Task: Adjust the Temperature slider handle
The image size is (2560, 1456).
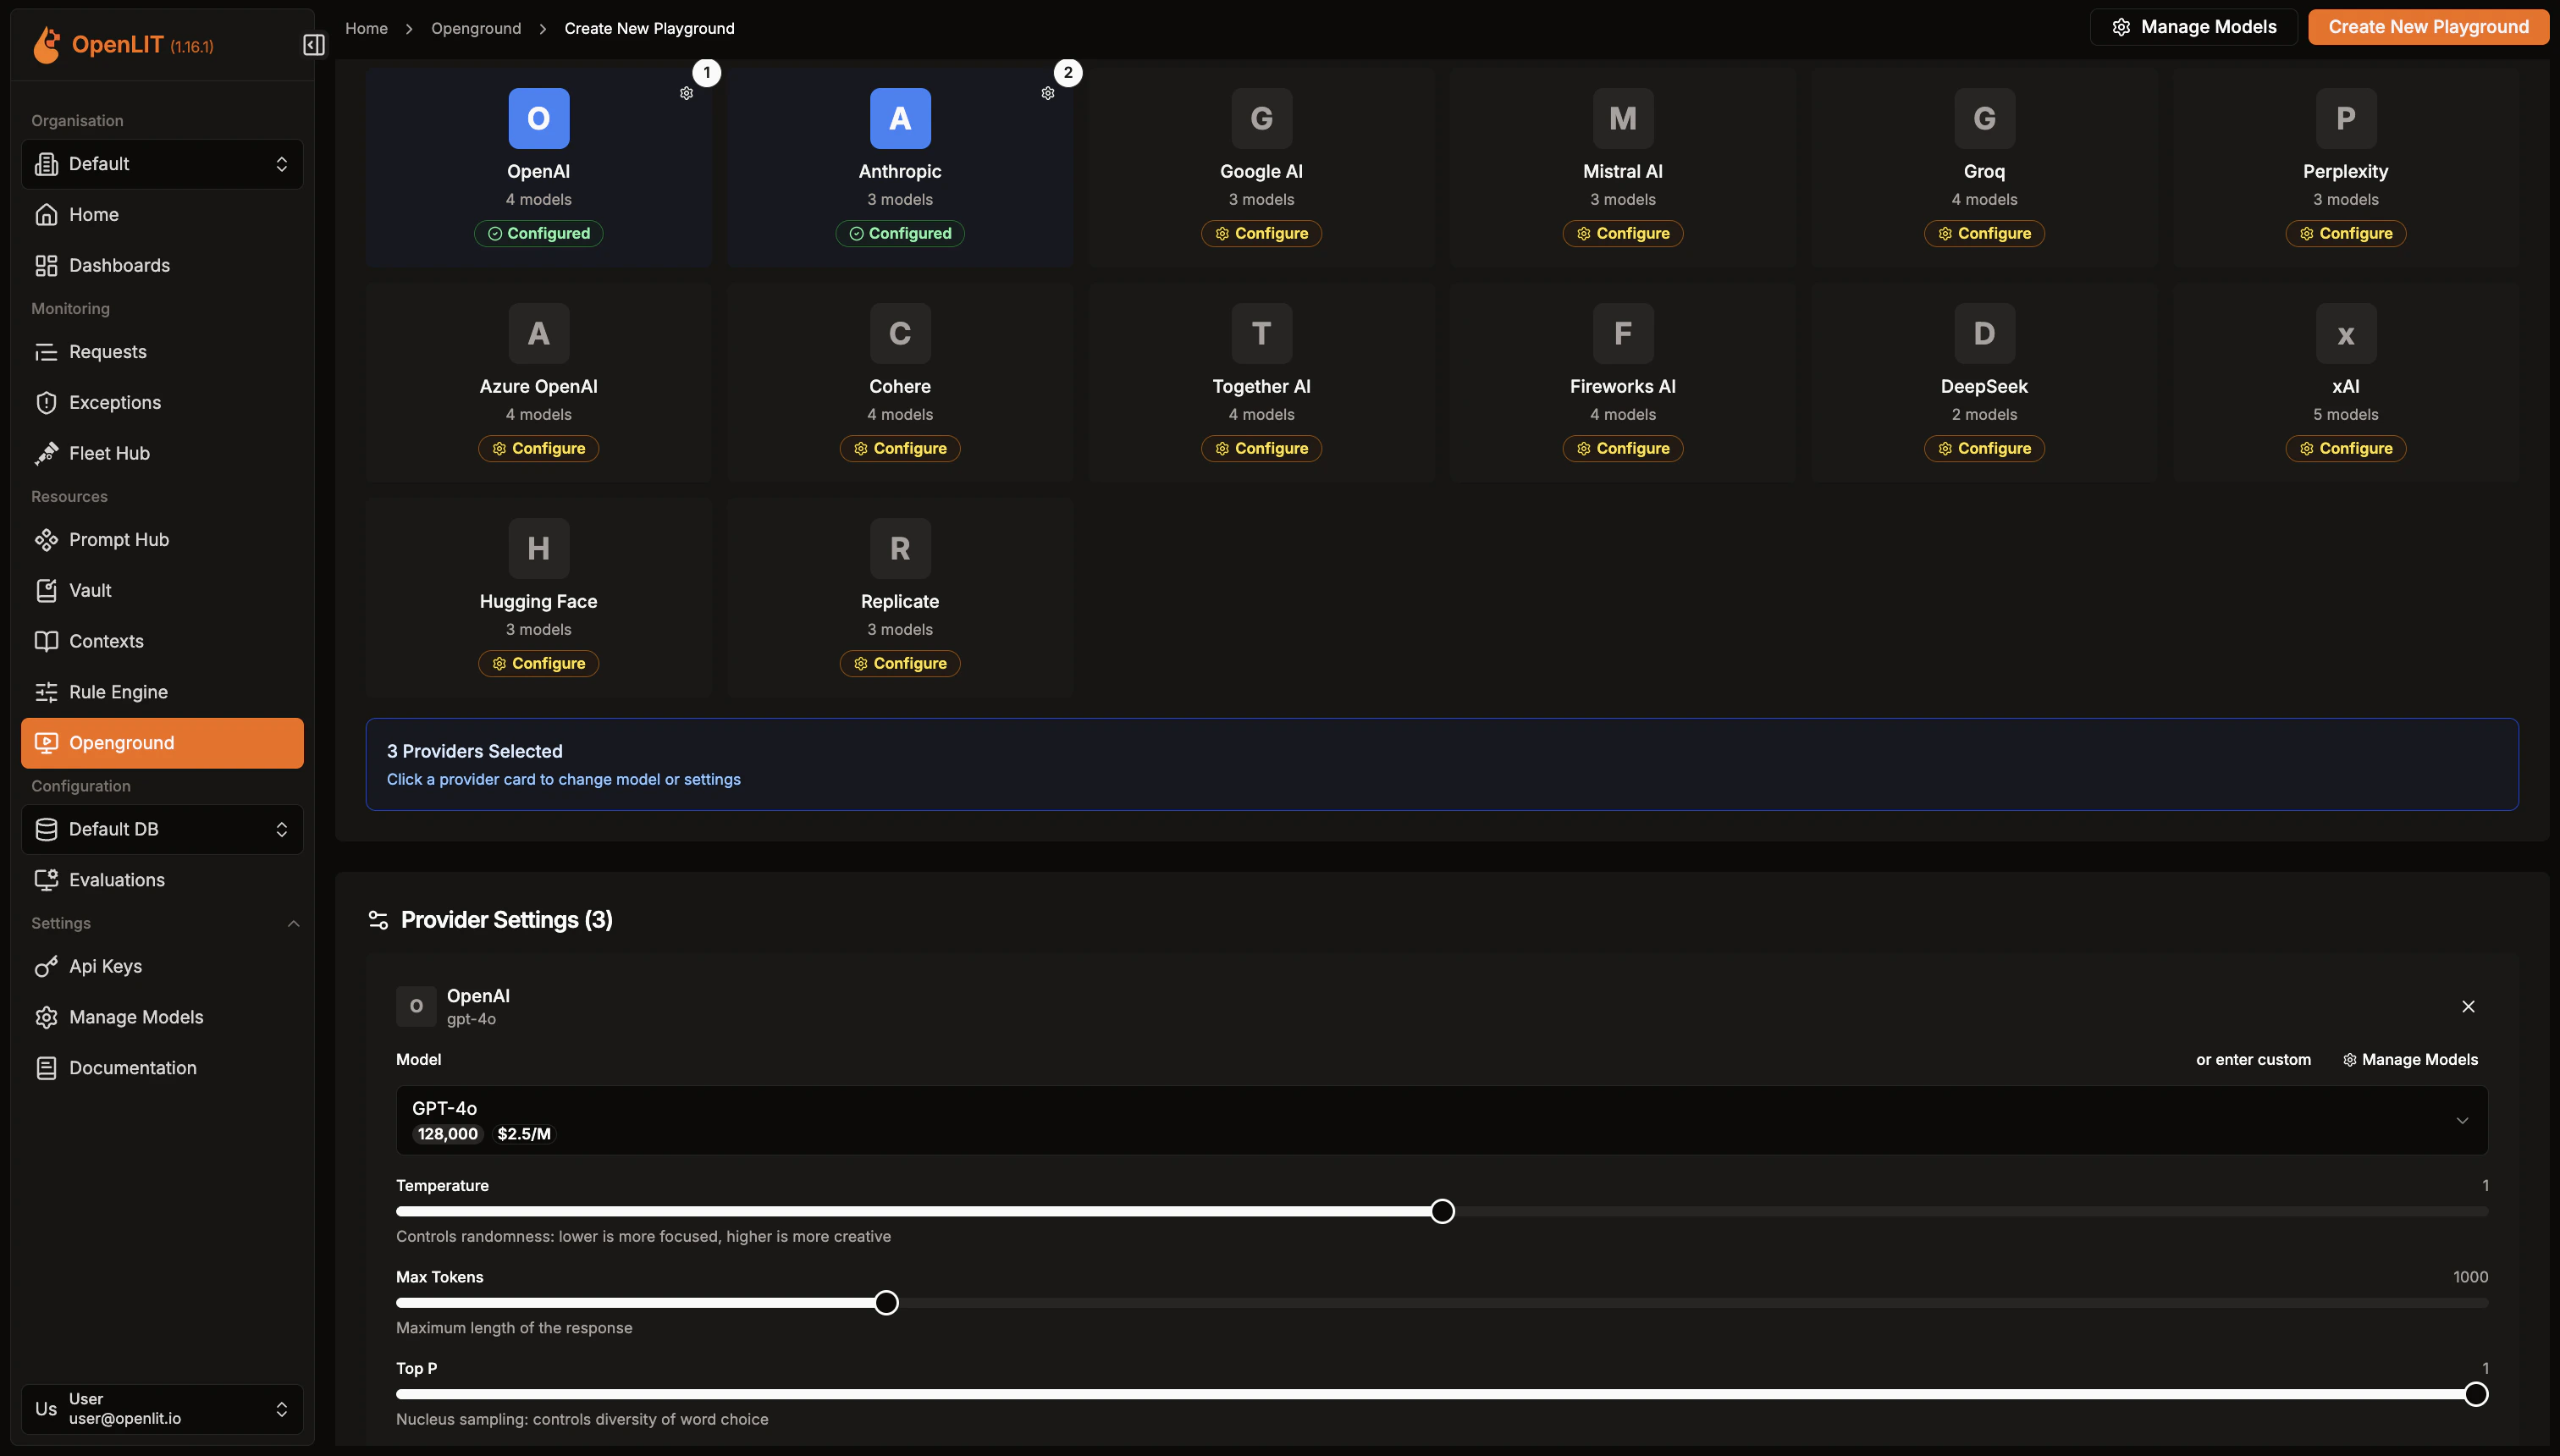Action: click(1442, 1211)
